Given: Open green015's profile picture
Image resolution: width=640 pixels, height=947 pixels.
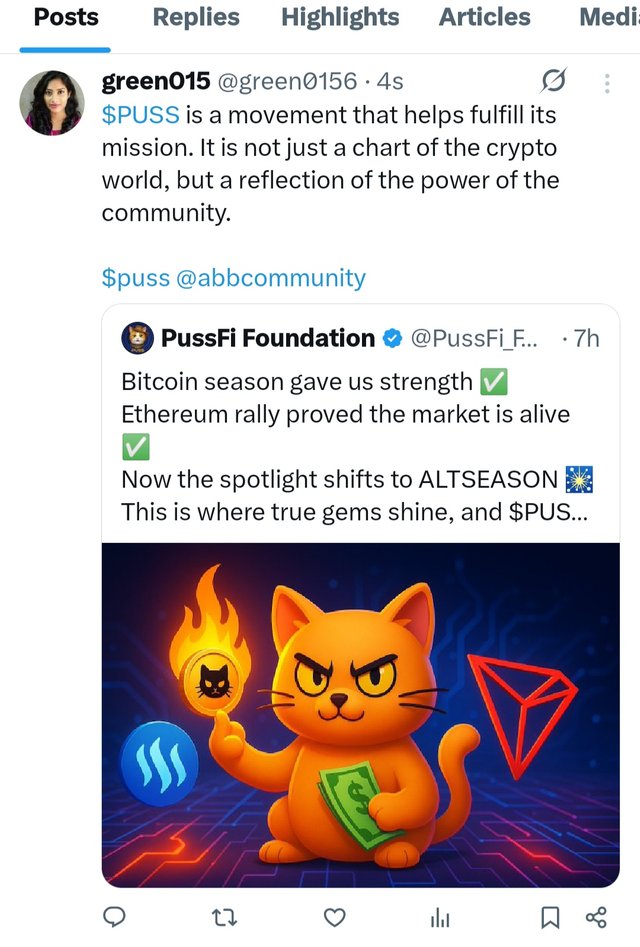Looking at the screenshot, I should [x=52, y=104].
